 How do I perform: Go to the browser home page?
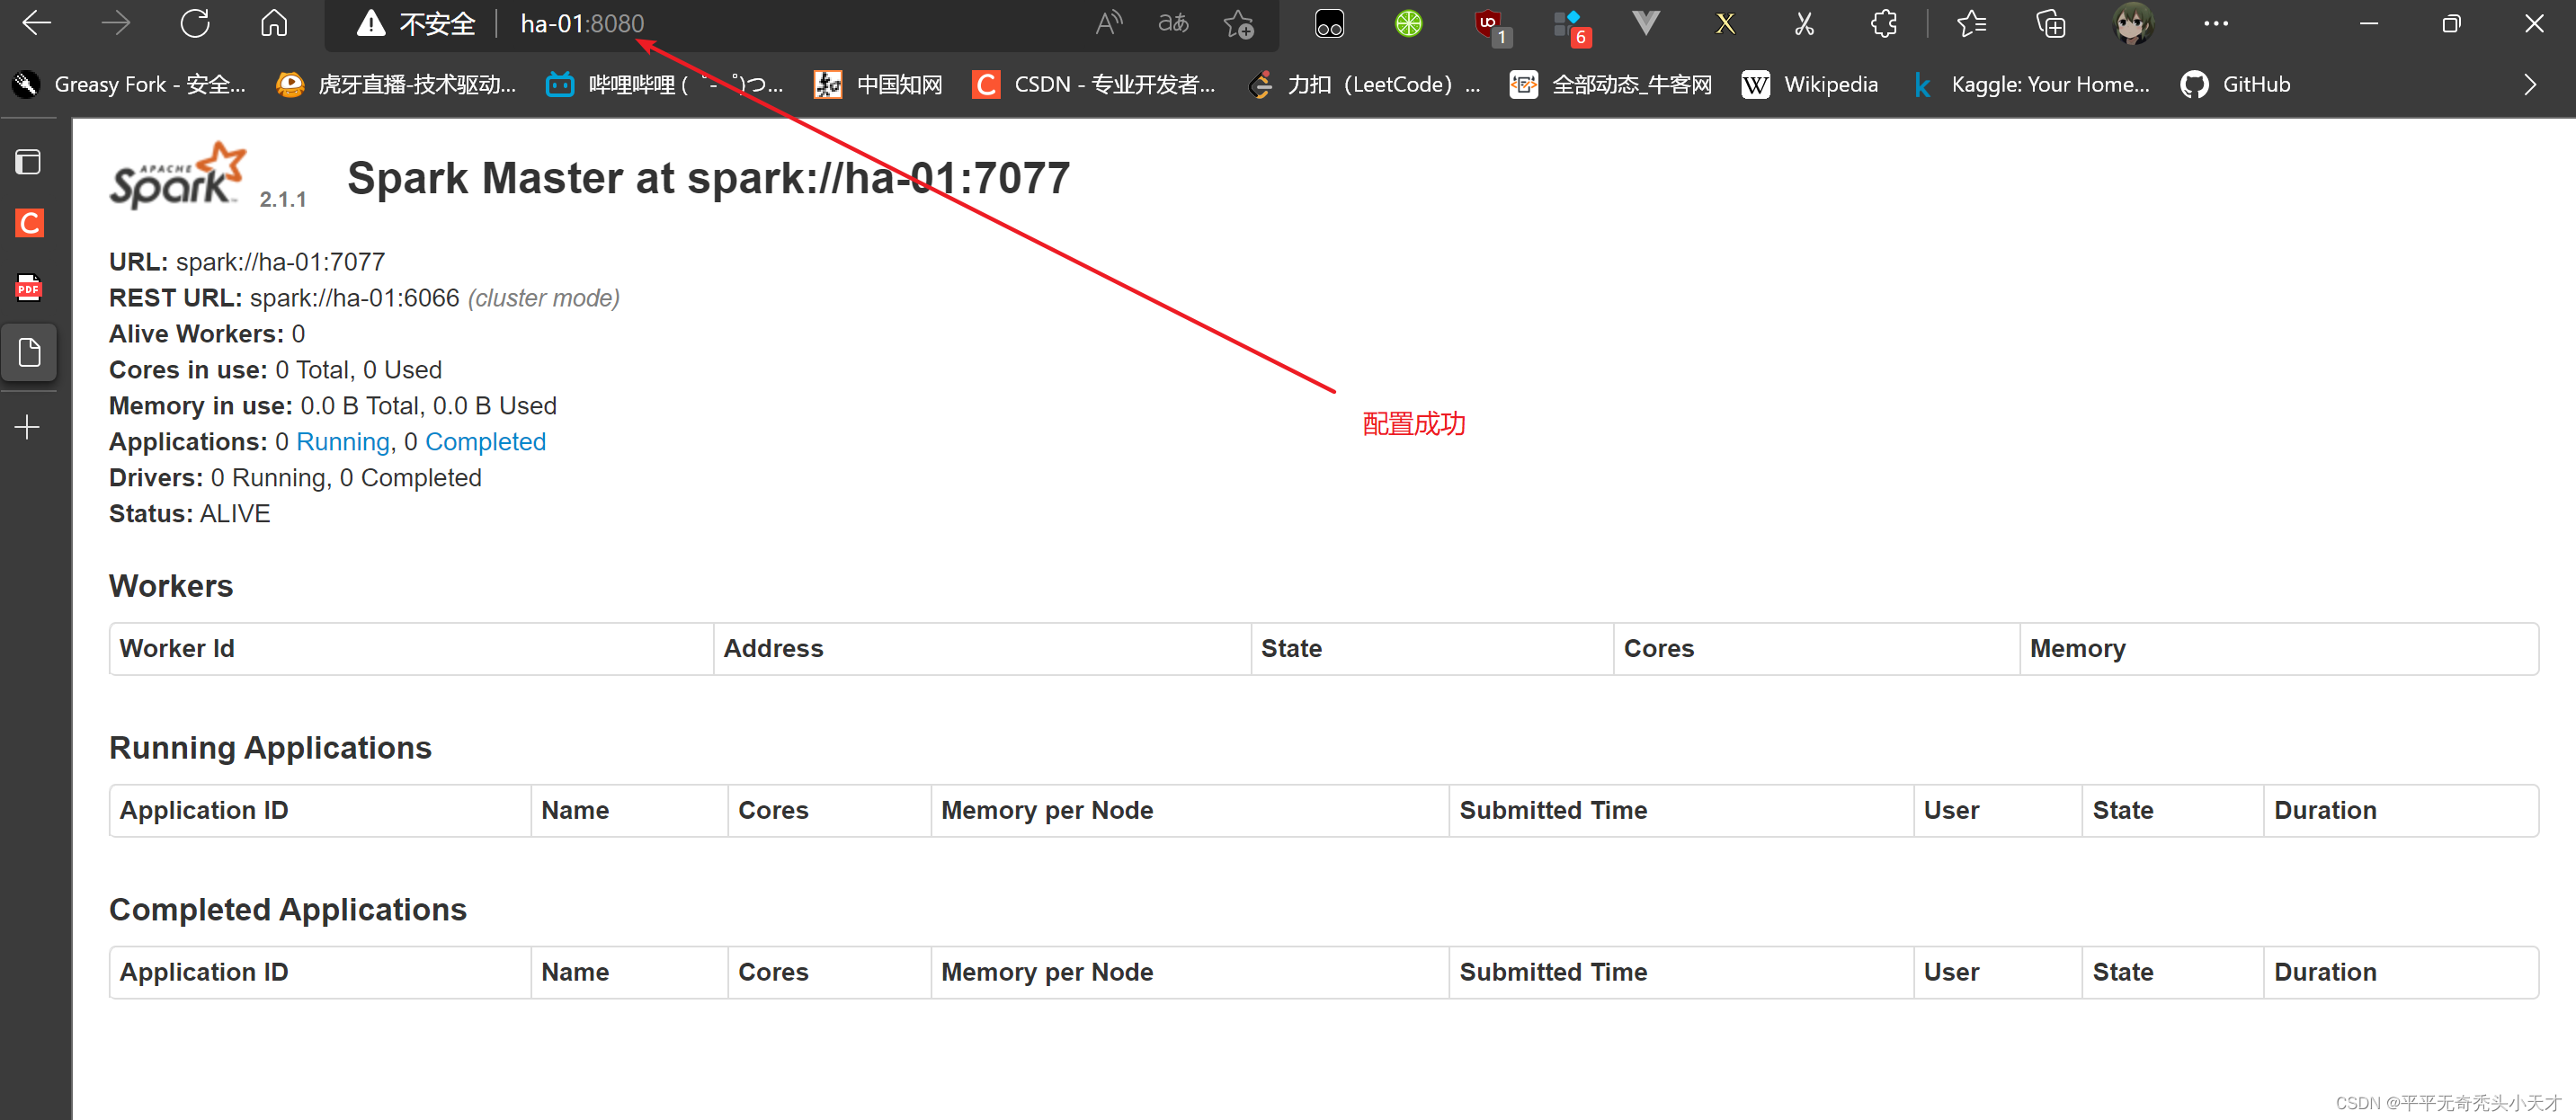[274, 23]
